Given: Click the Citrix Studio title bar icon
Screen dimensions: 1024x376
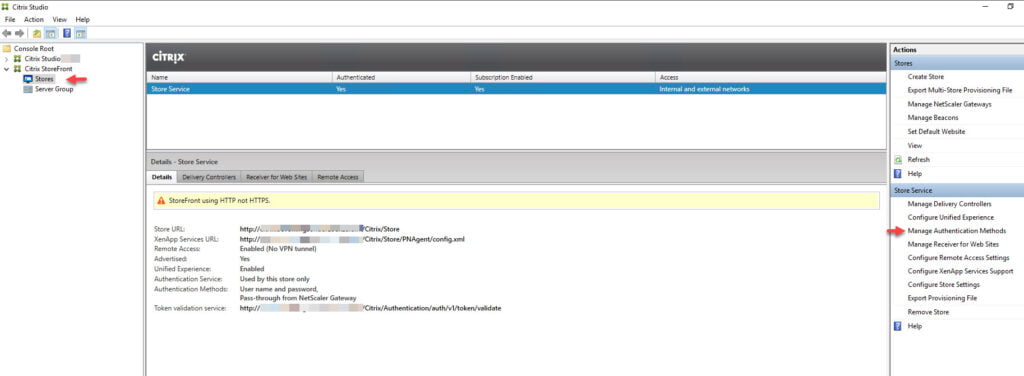Looking at the screenshot, I should point(6,7).
